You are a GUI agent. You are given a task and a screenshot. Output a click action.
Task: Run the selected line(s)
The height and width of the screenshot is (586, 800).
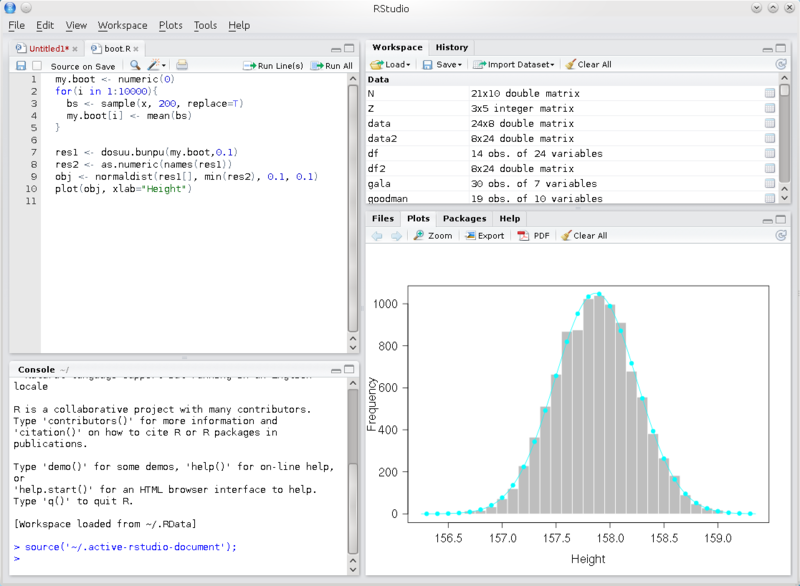click(273, 66)
